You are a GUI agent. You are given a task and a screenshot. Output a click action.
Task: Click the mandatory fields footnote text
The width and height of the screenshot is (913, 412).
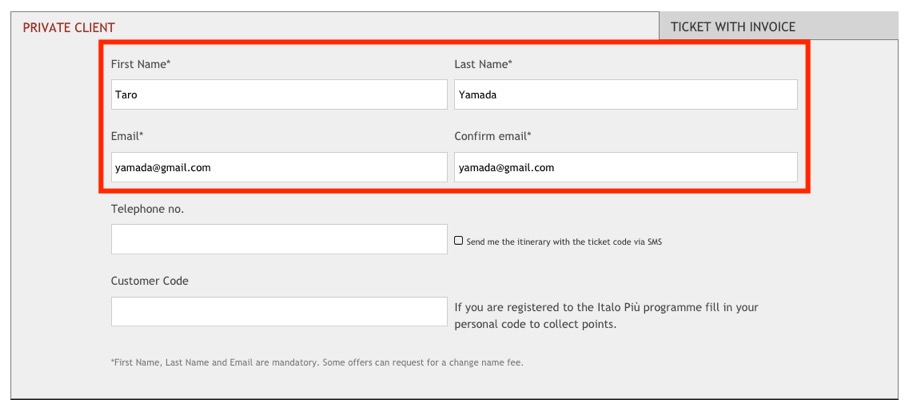click(317, 362)
